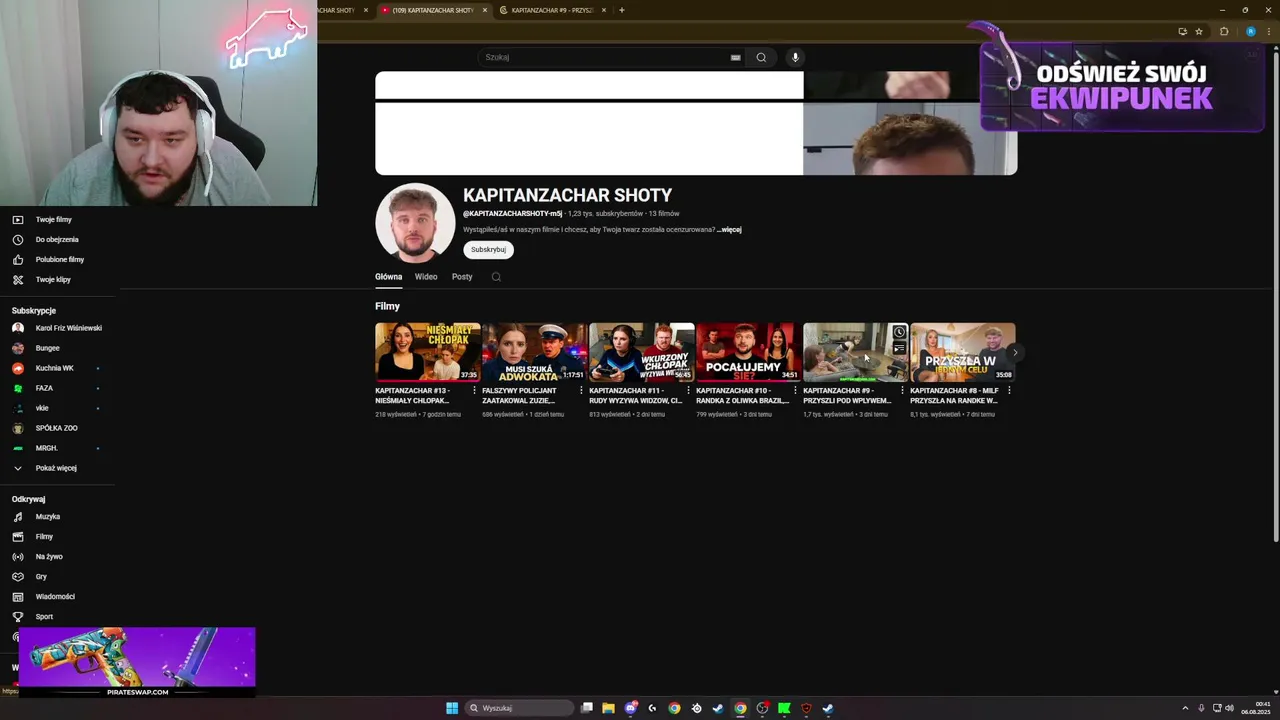Open thumbnail for Nieśmiały Chłopak video
The height and width of the screenshot is (720, 1280).
click(428, 352)
